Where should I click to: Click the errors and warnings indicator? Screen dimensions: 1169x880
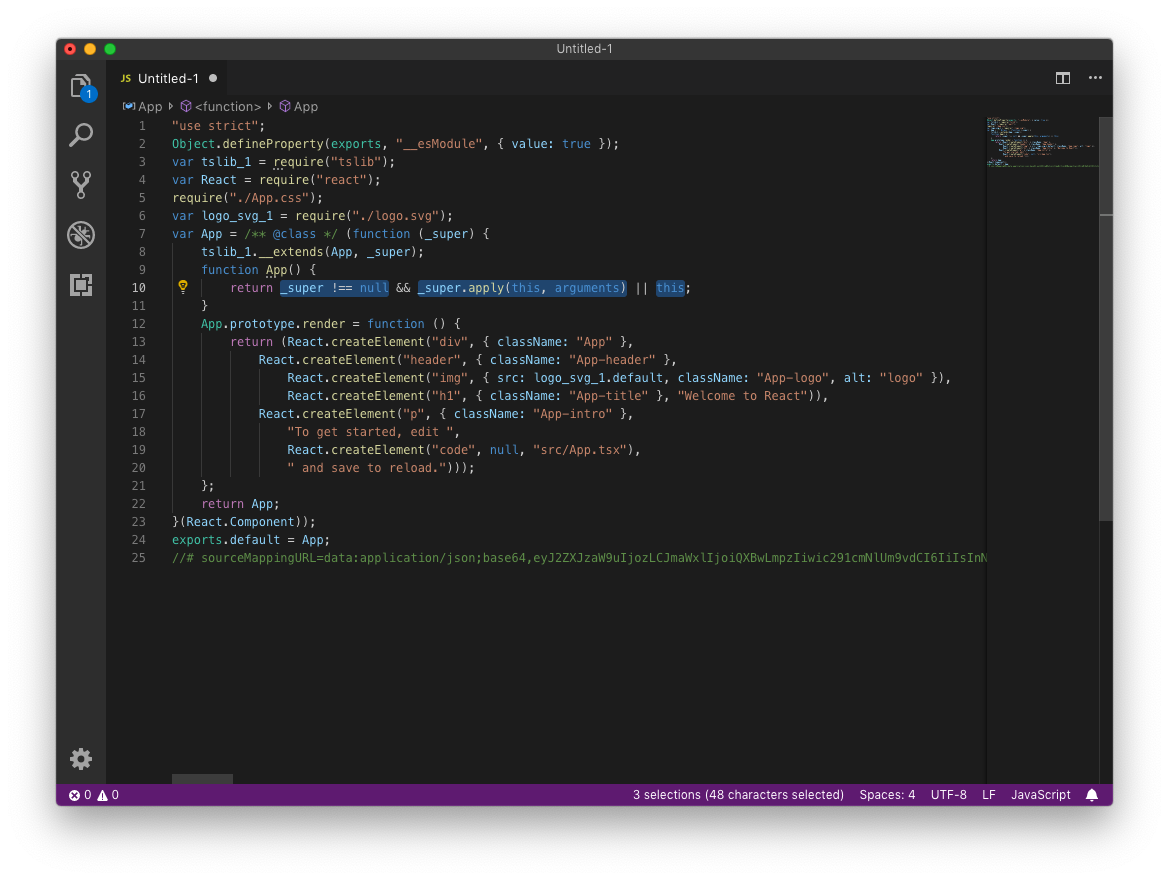pyautogui.click(x=92, y=794)
